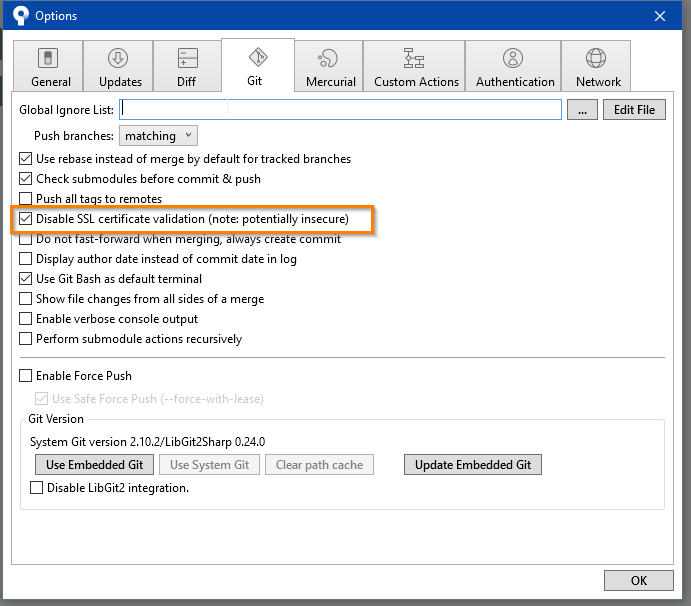The height and width of the screenshot is (606, 691).
Task: Click the Git diamond icon
Action: click(x=258, y=57)
